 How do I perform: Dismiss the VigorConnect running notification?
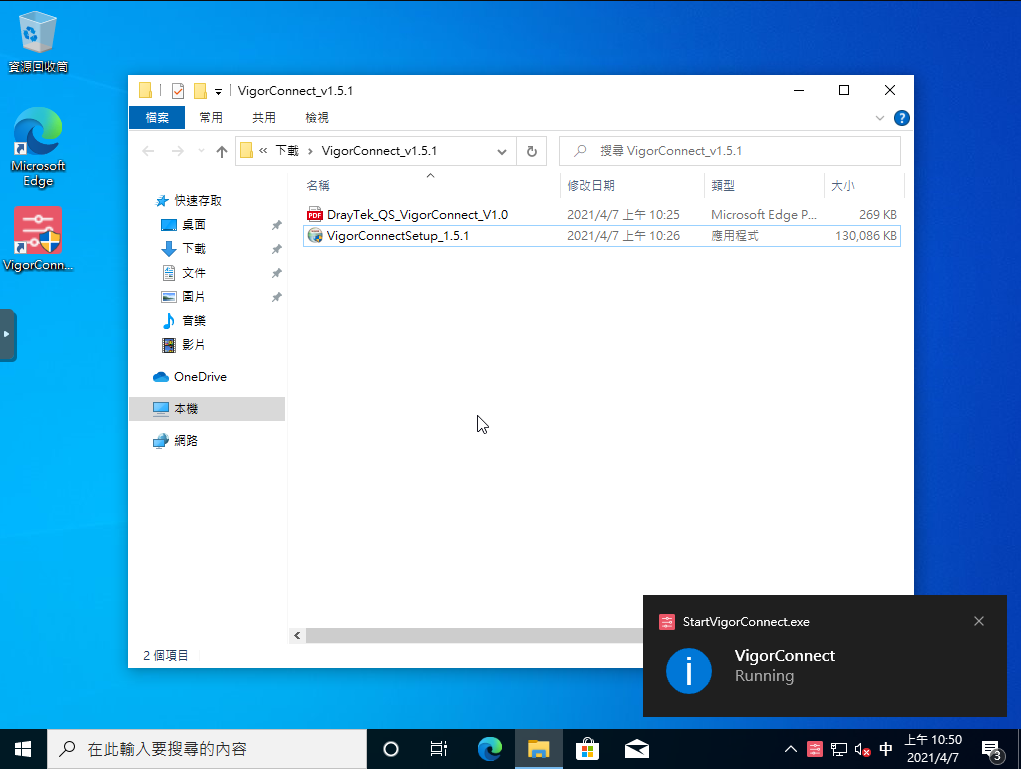click(x=978, y=621)
